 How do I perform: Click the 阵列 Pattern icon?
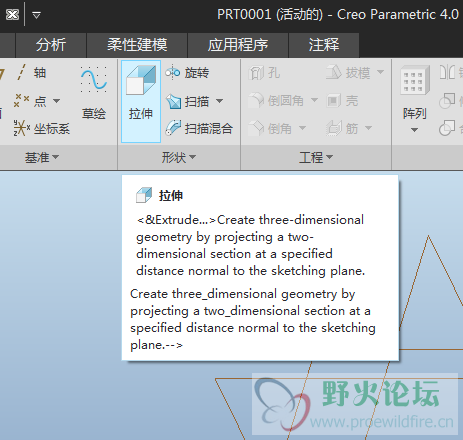click(414, 82)
